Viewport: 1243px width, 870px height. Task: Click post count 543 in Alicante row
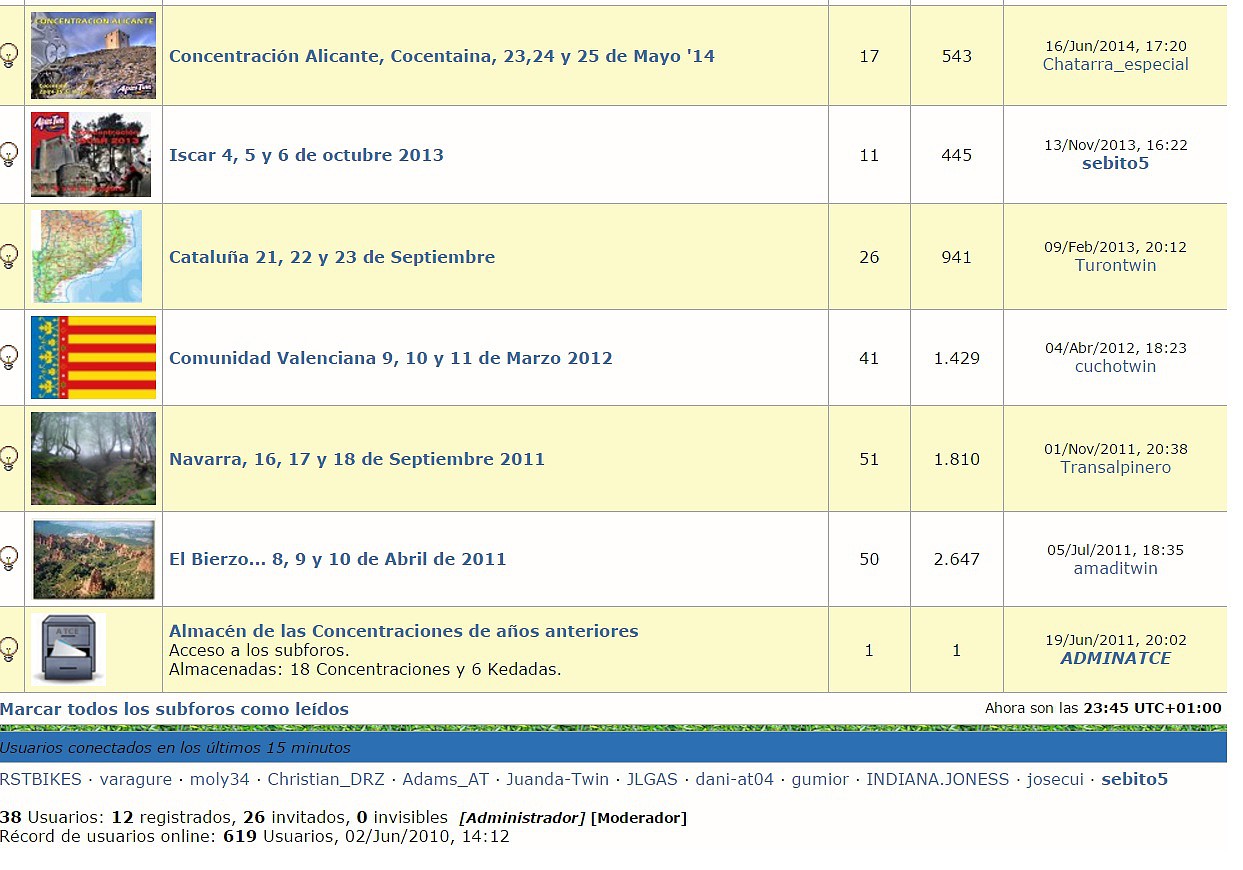pos(957,56)
